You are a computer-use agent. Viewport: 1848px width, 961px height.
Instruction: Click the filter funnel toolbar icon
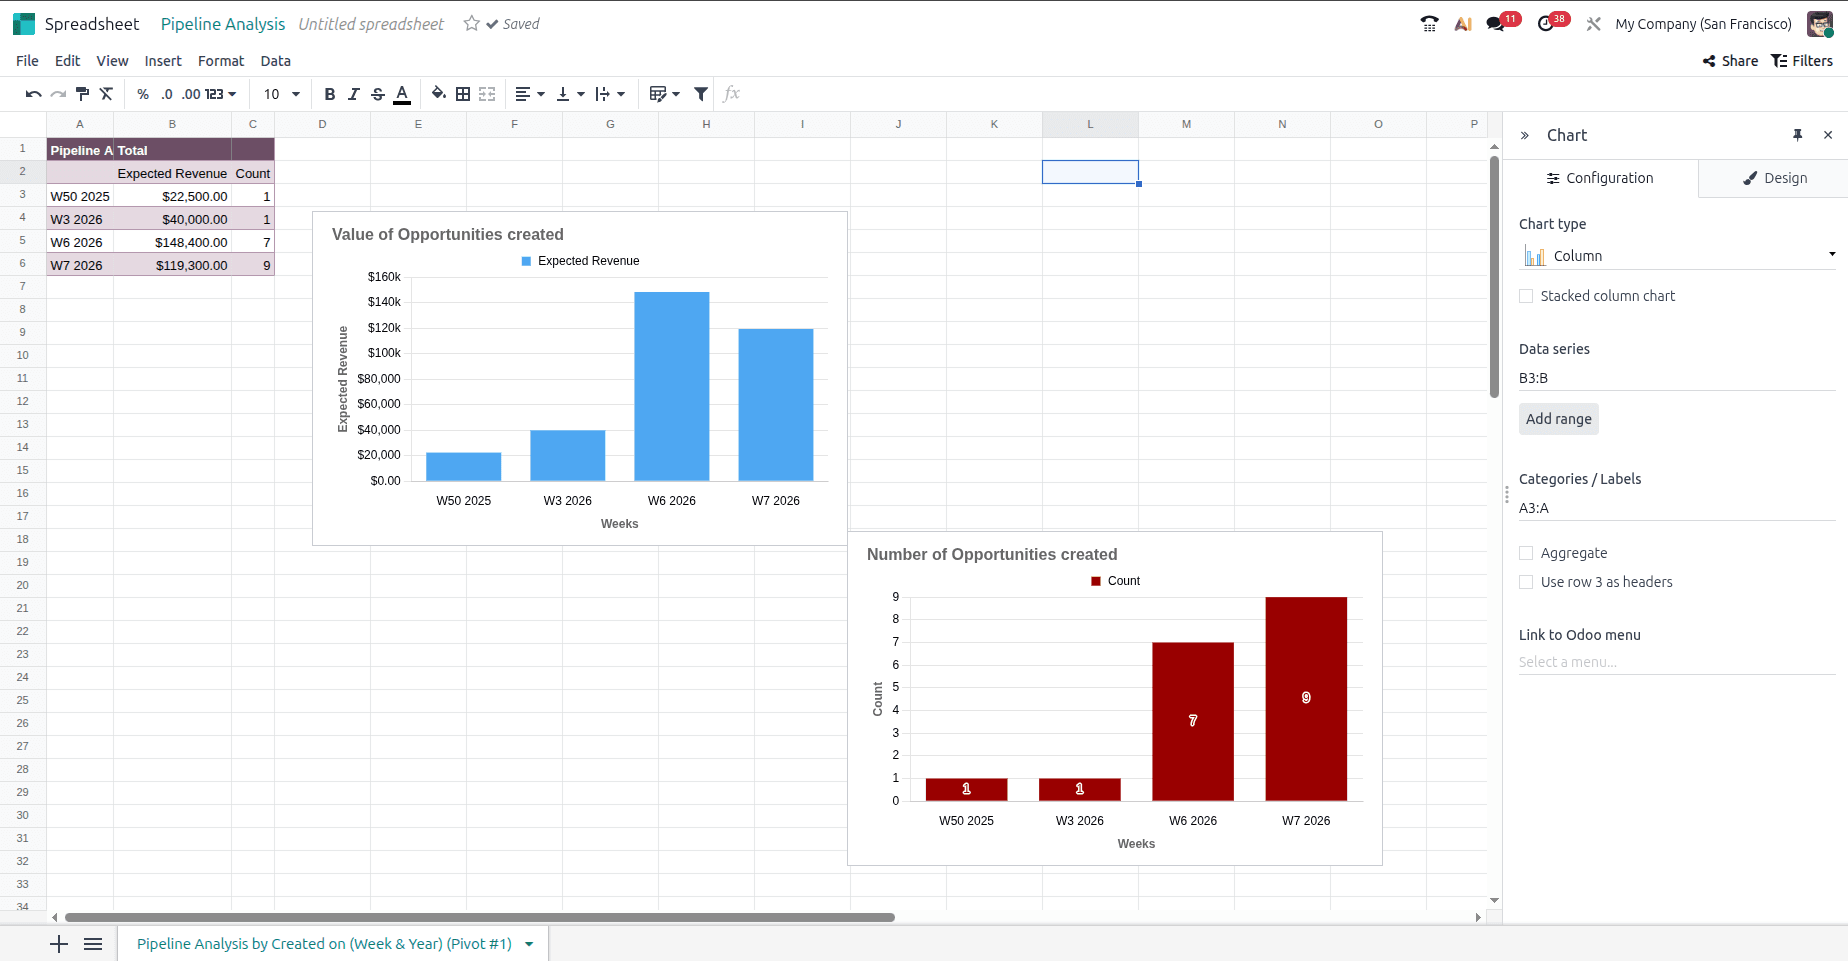pyautogui.click(x=701, y=94)
